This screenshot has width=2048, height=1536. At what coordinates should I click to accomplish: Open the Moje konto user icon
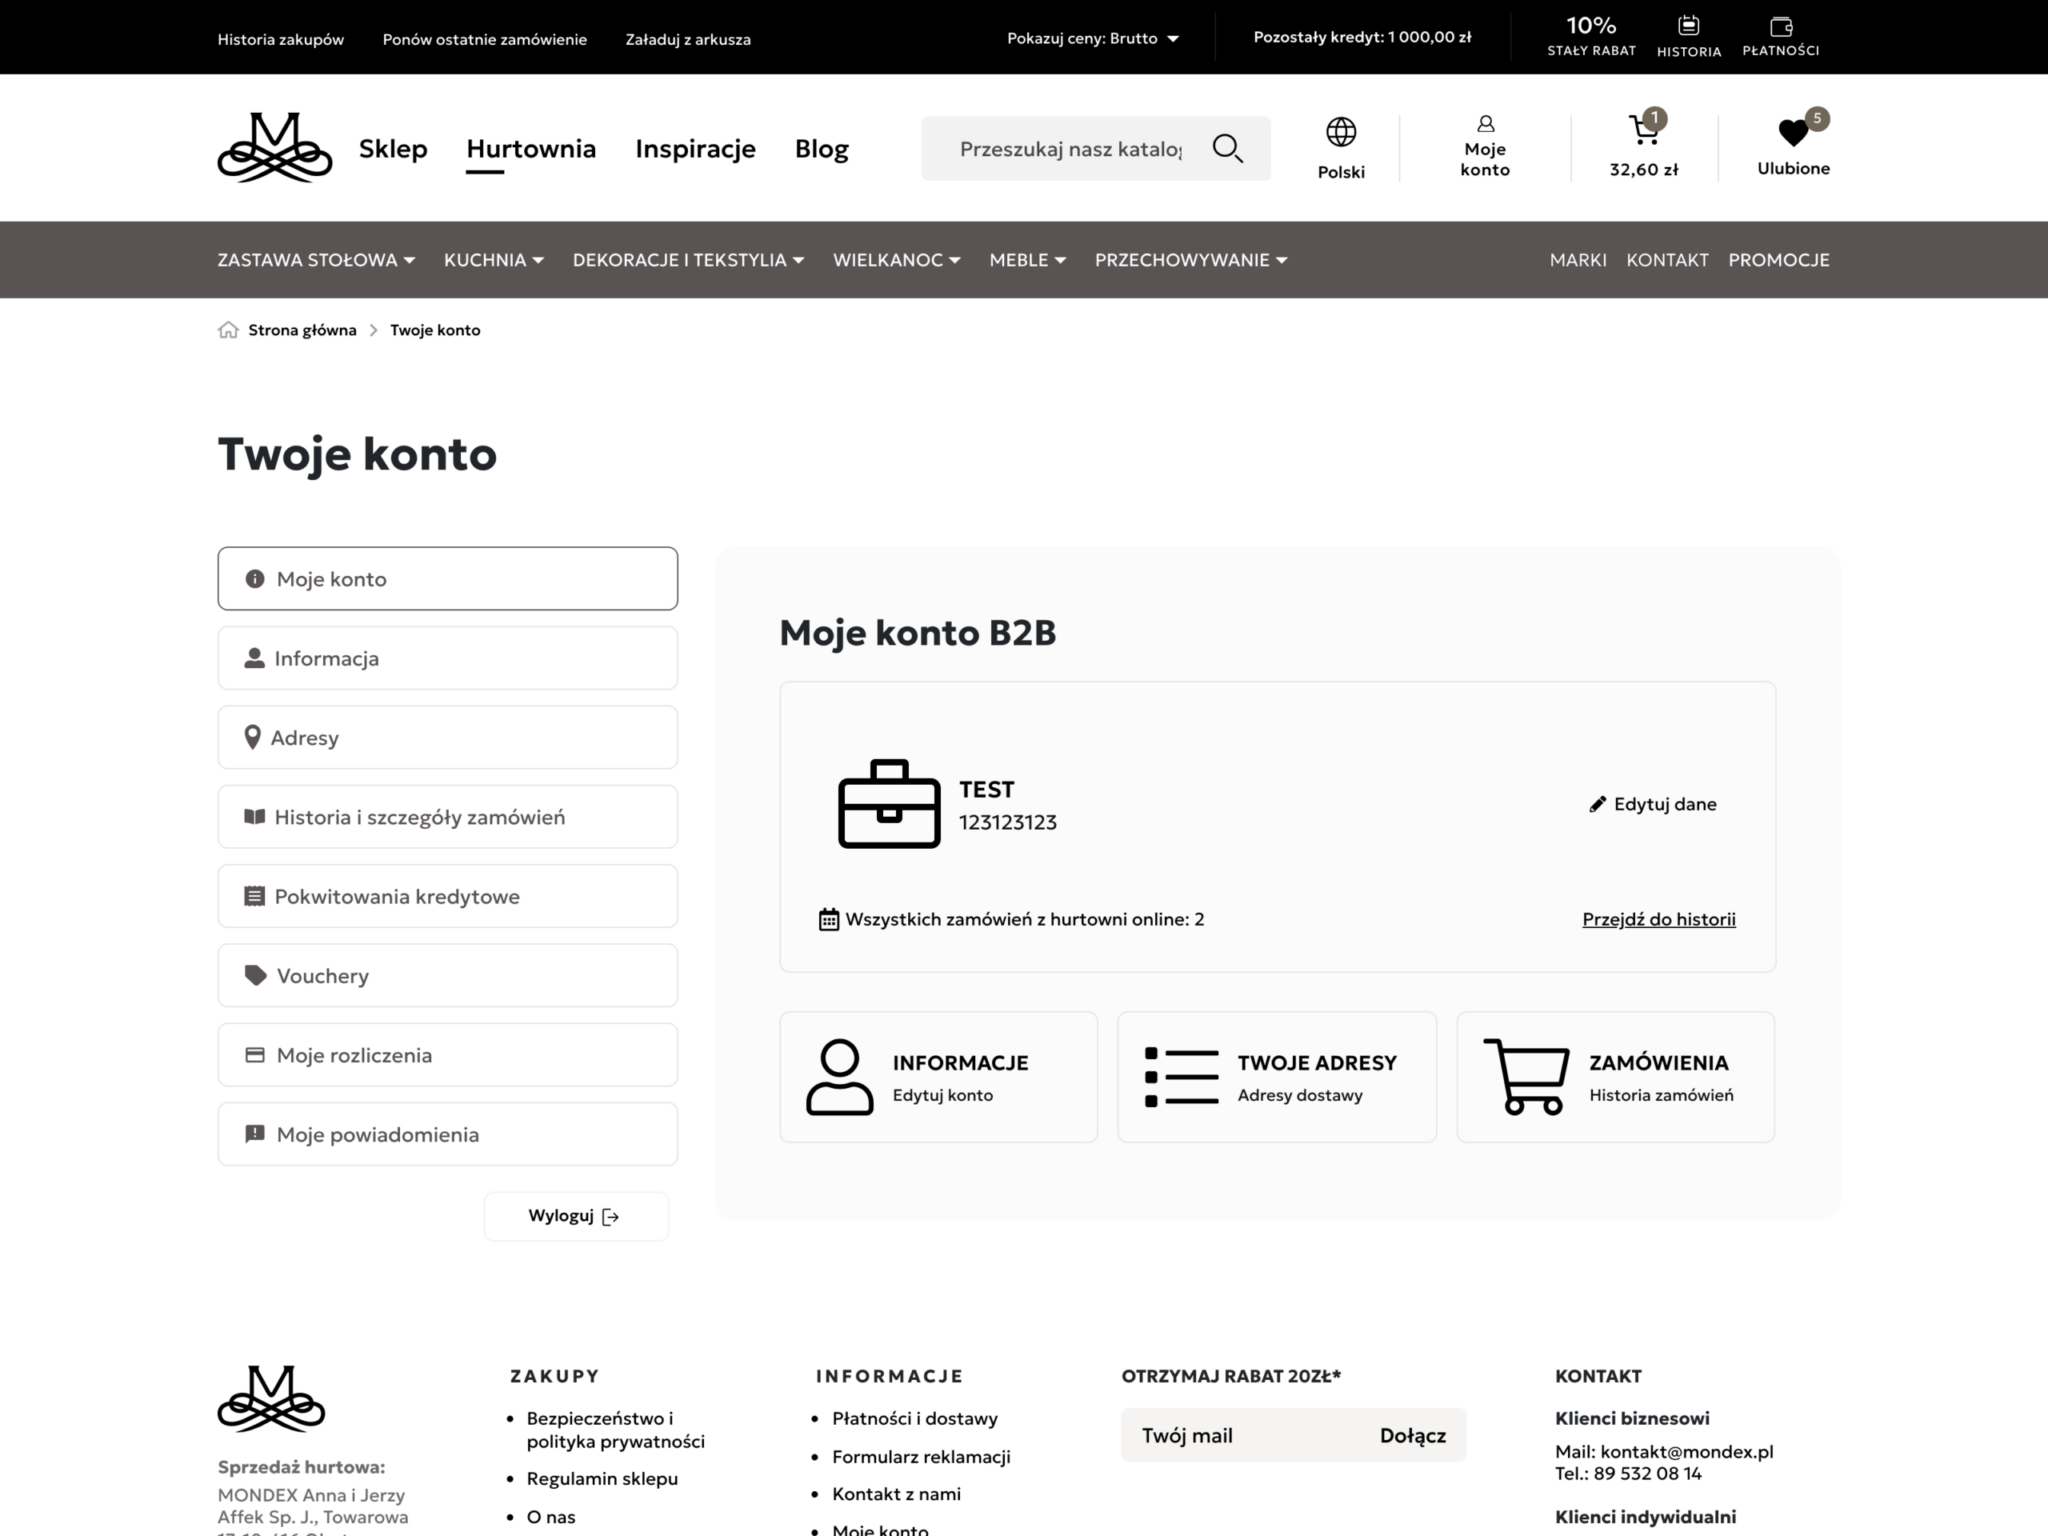click(x=1485, y=124)
